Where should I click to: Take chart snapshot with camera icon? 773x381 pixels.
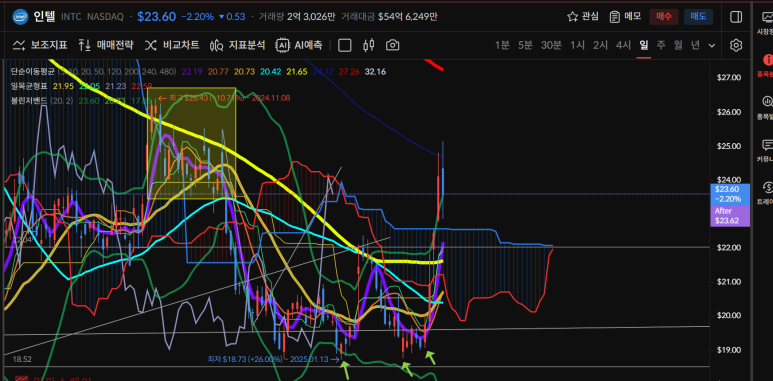click(x=392, y=45)
